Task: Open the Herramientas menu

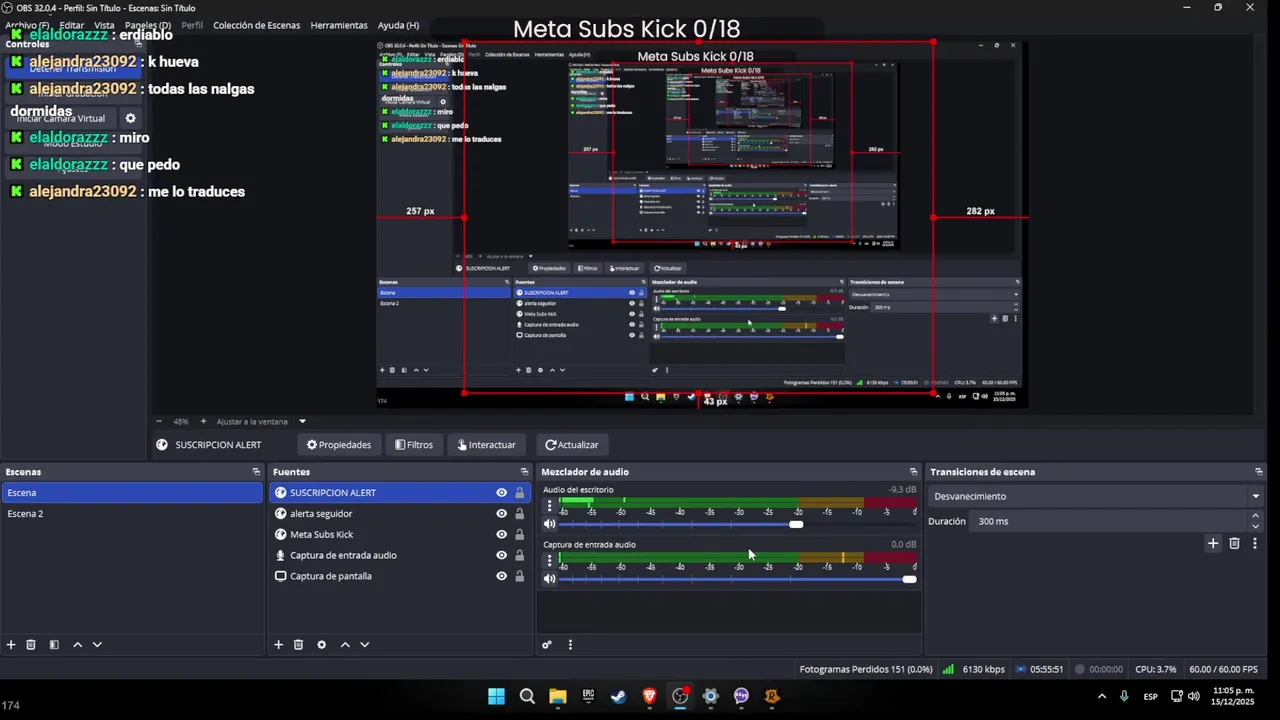Action: pyautogui.click(x=339, y=25)
